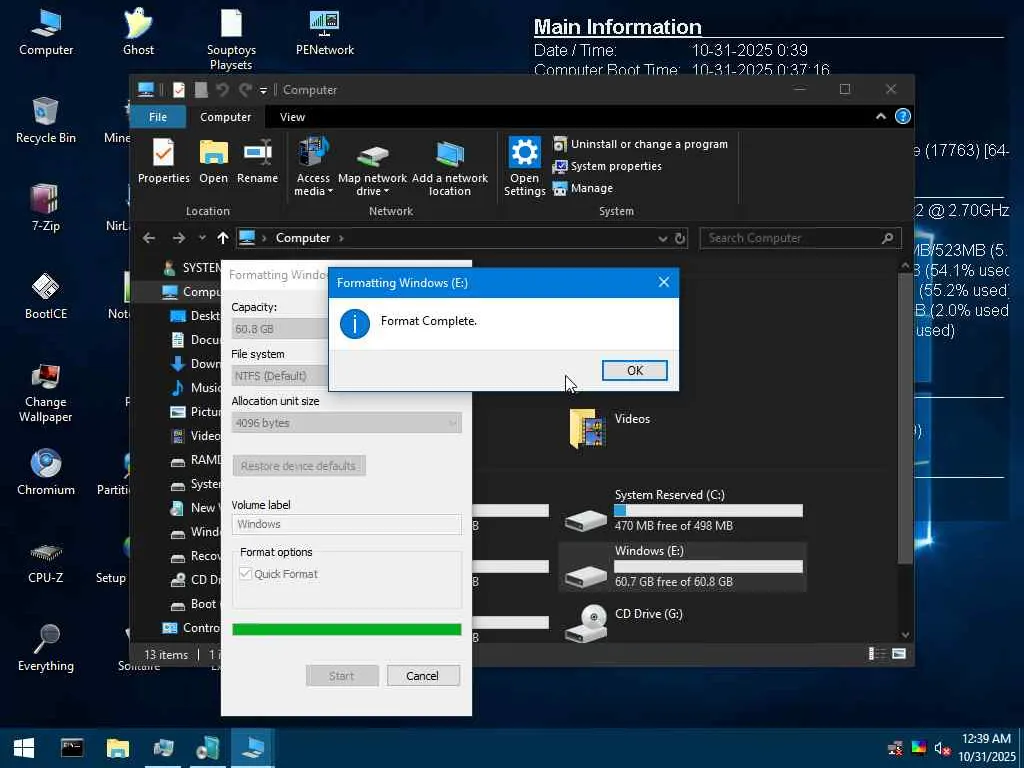Open Change Wallpaper desktop shortcut
Image resolution: width=1024 pixels, height=768 pixels.
(46, 392)
